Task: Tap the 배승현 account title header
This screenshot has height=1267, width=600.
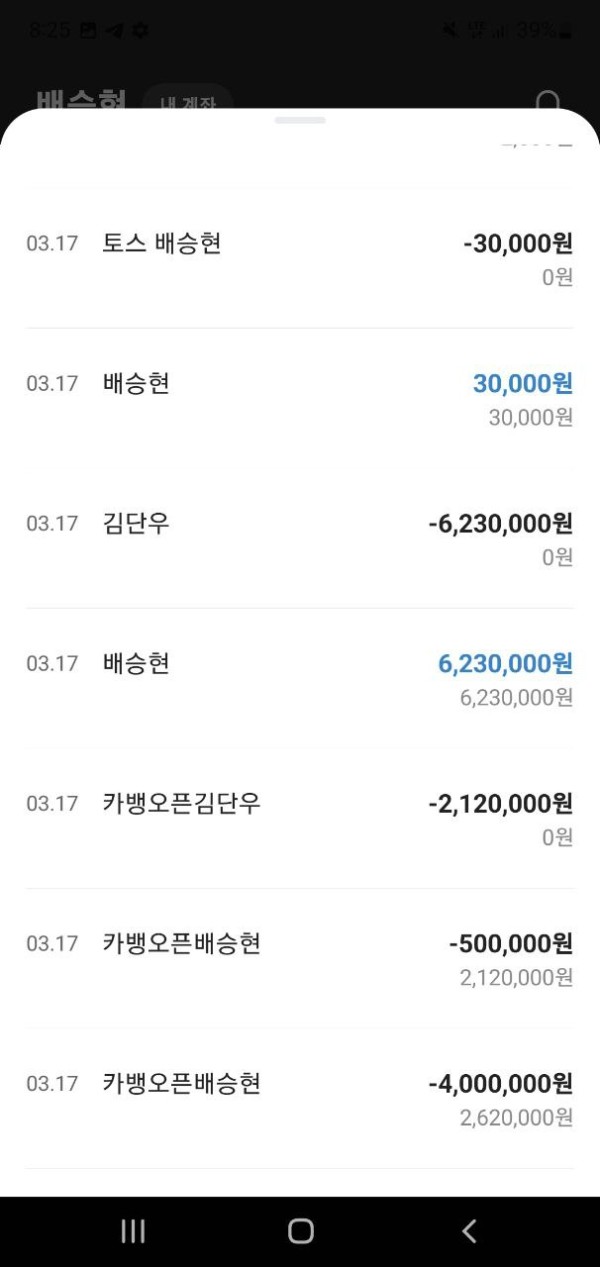Action: click(81, 102)
